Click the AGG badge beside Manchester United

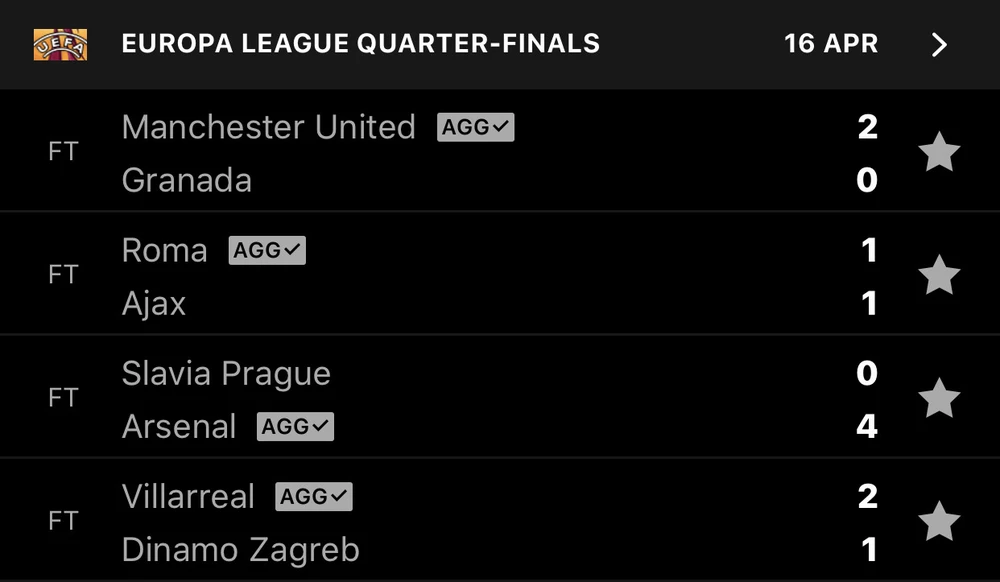(475, 127)
